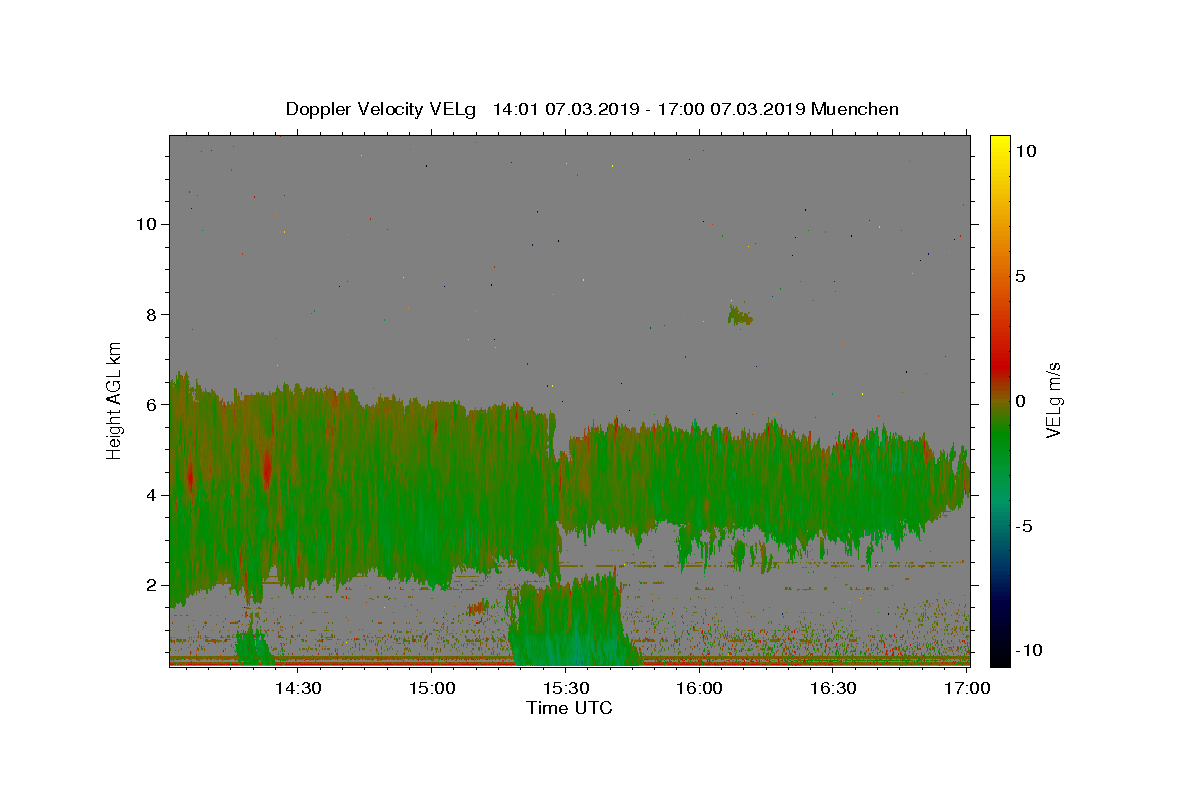
Task: Click the 14:30 time tick label
Action: point(298,688)
